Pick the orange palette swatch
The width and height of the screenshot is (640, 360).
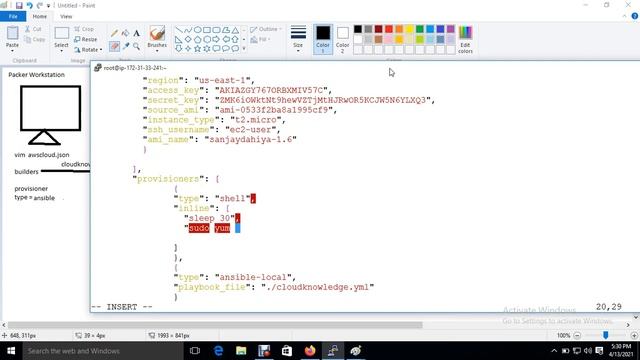coord(399,29)
